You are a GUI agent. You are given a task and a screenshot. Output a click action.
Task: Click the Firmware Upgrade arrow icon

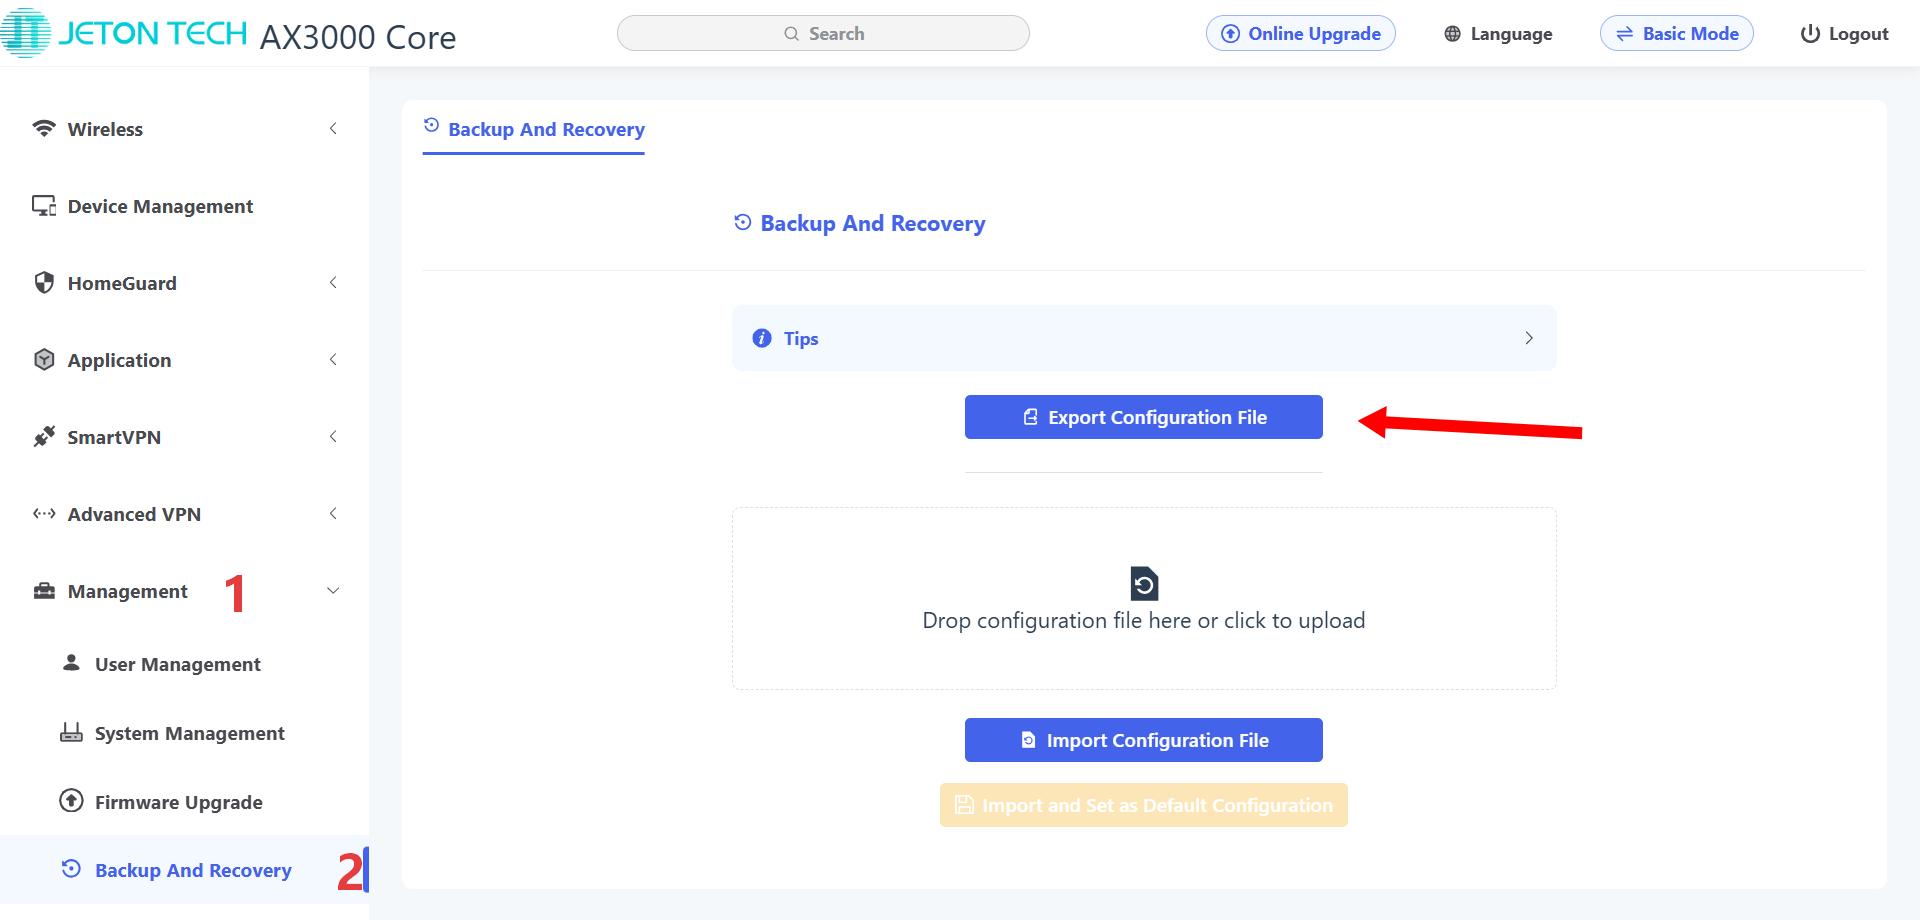pos(71,800)
